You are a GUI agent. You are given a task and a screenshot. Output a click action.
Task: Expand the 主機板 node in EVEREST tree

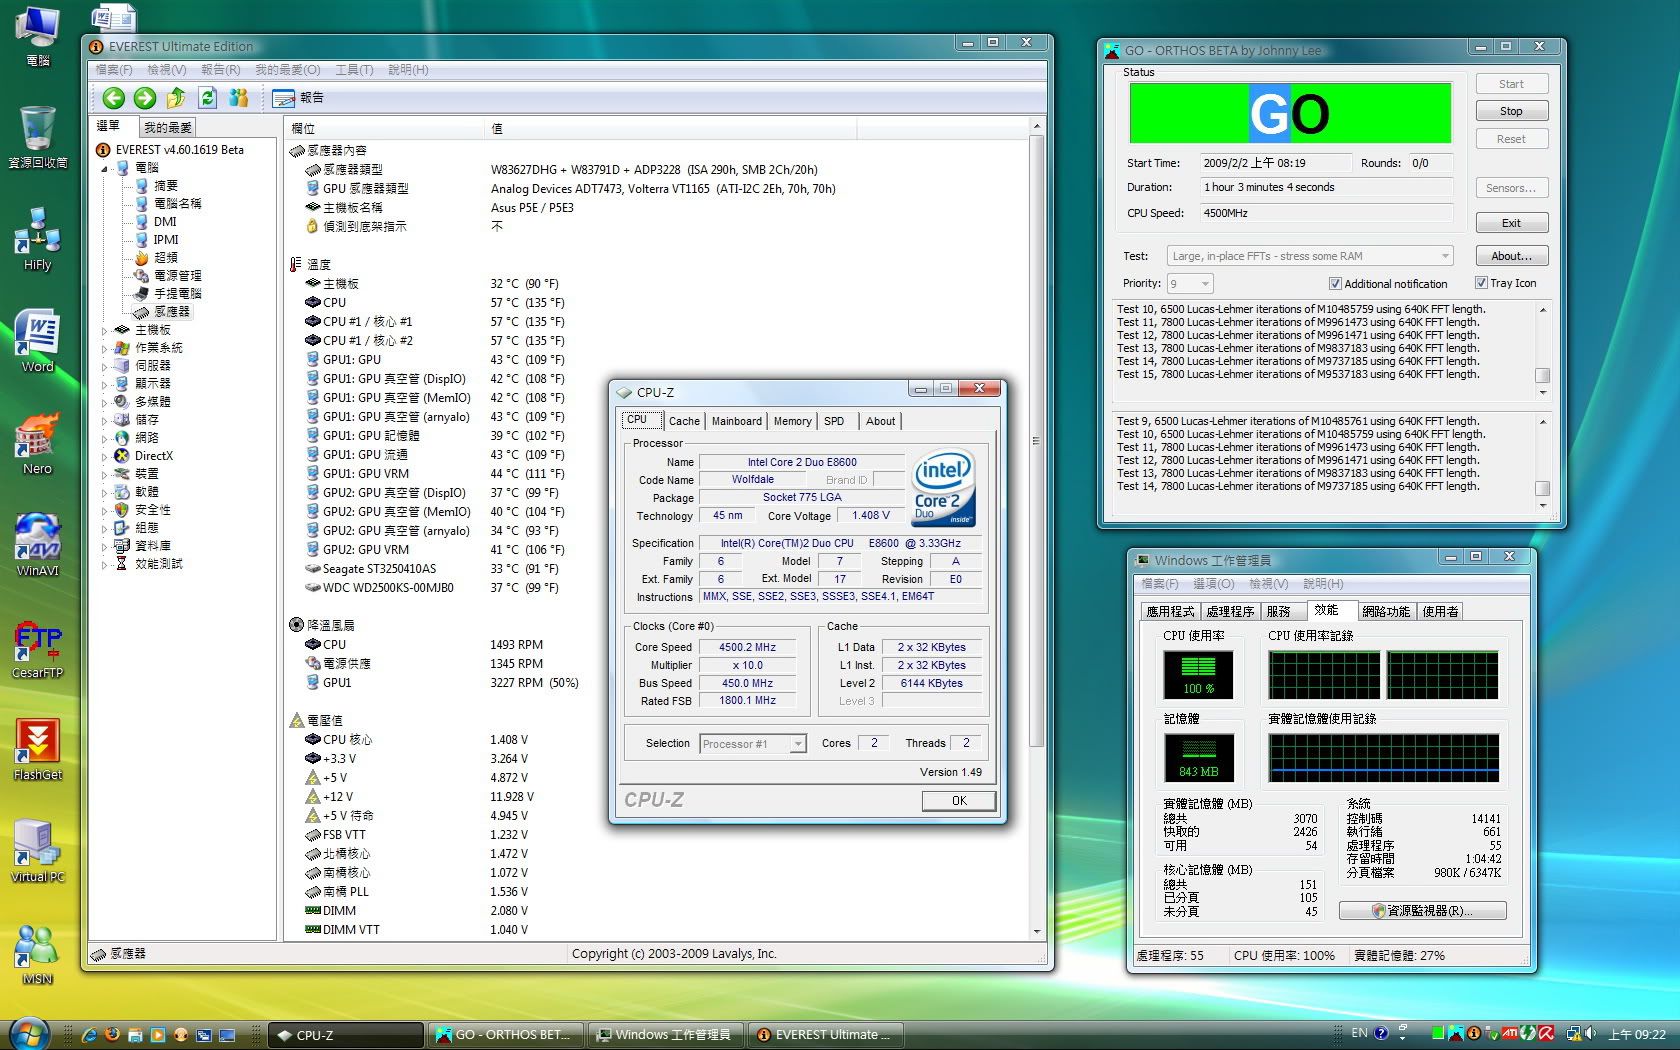[104, 330]
